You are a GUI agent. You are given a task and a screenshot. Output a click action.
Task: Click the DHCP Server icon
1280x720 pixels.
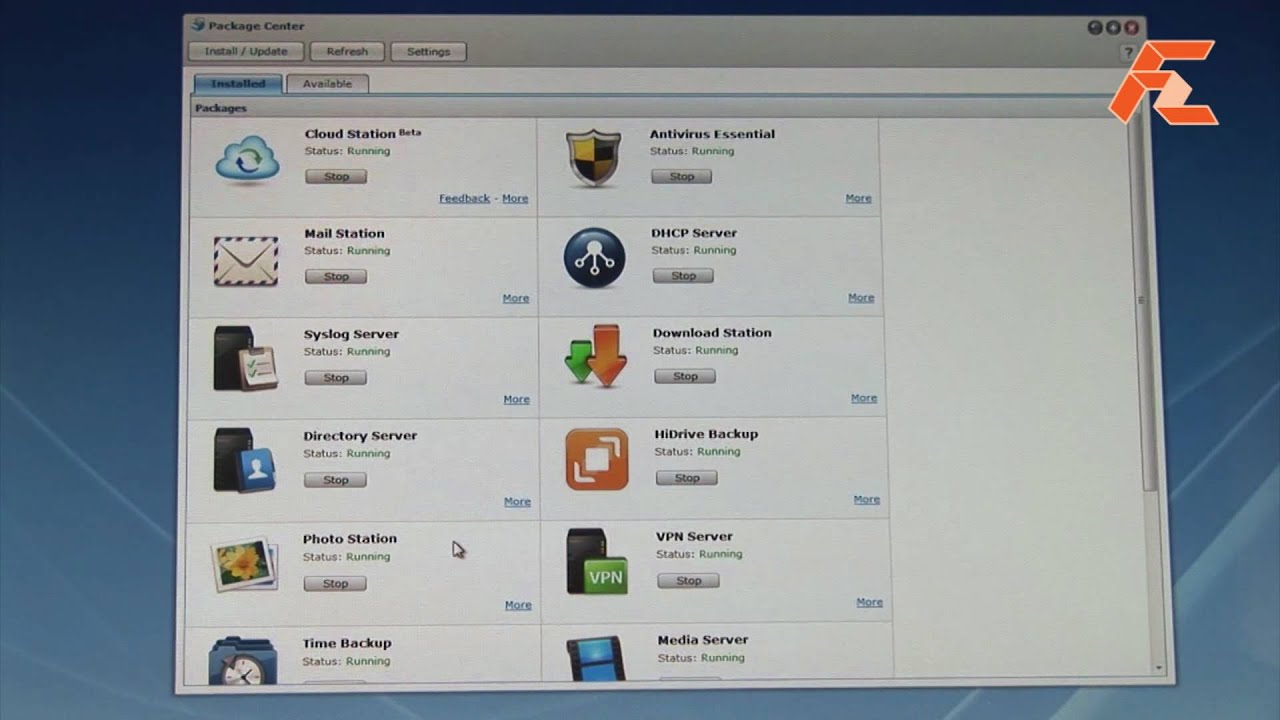[594, 258]
